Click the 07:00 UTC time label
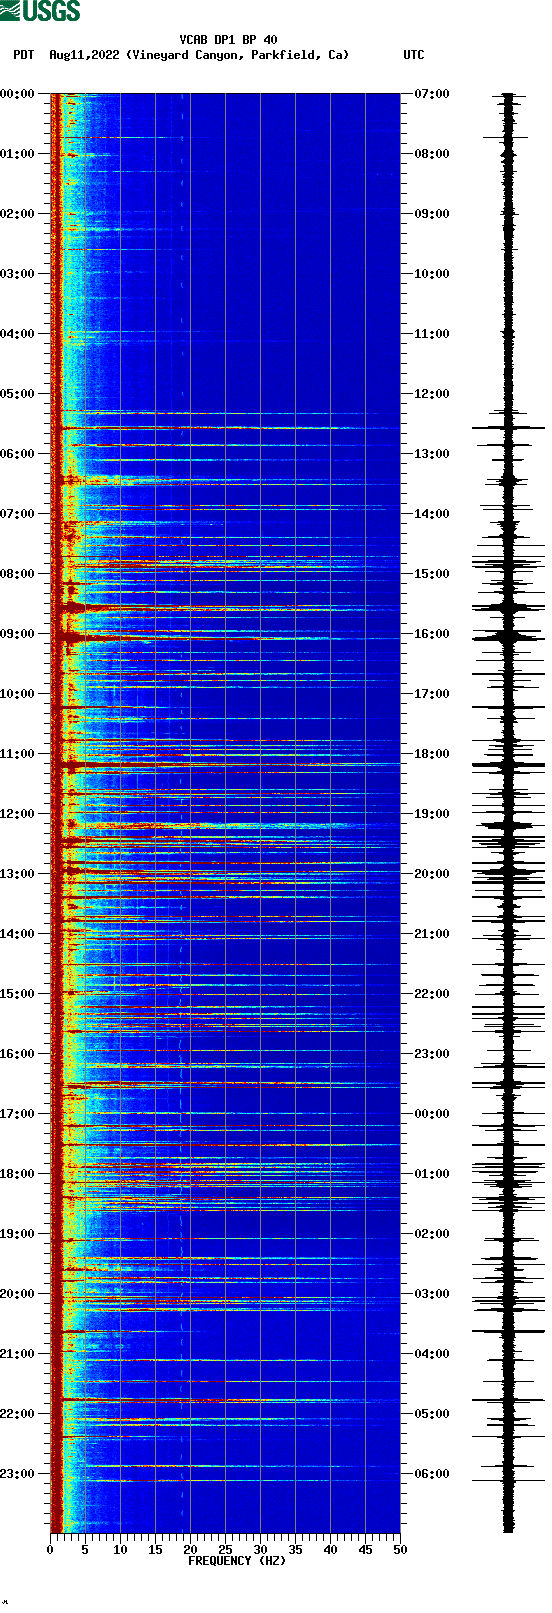Image resolution: width=552 pixels, height=1613 pixels. [432, 94]
